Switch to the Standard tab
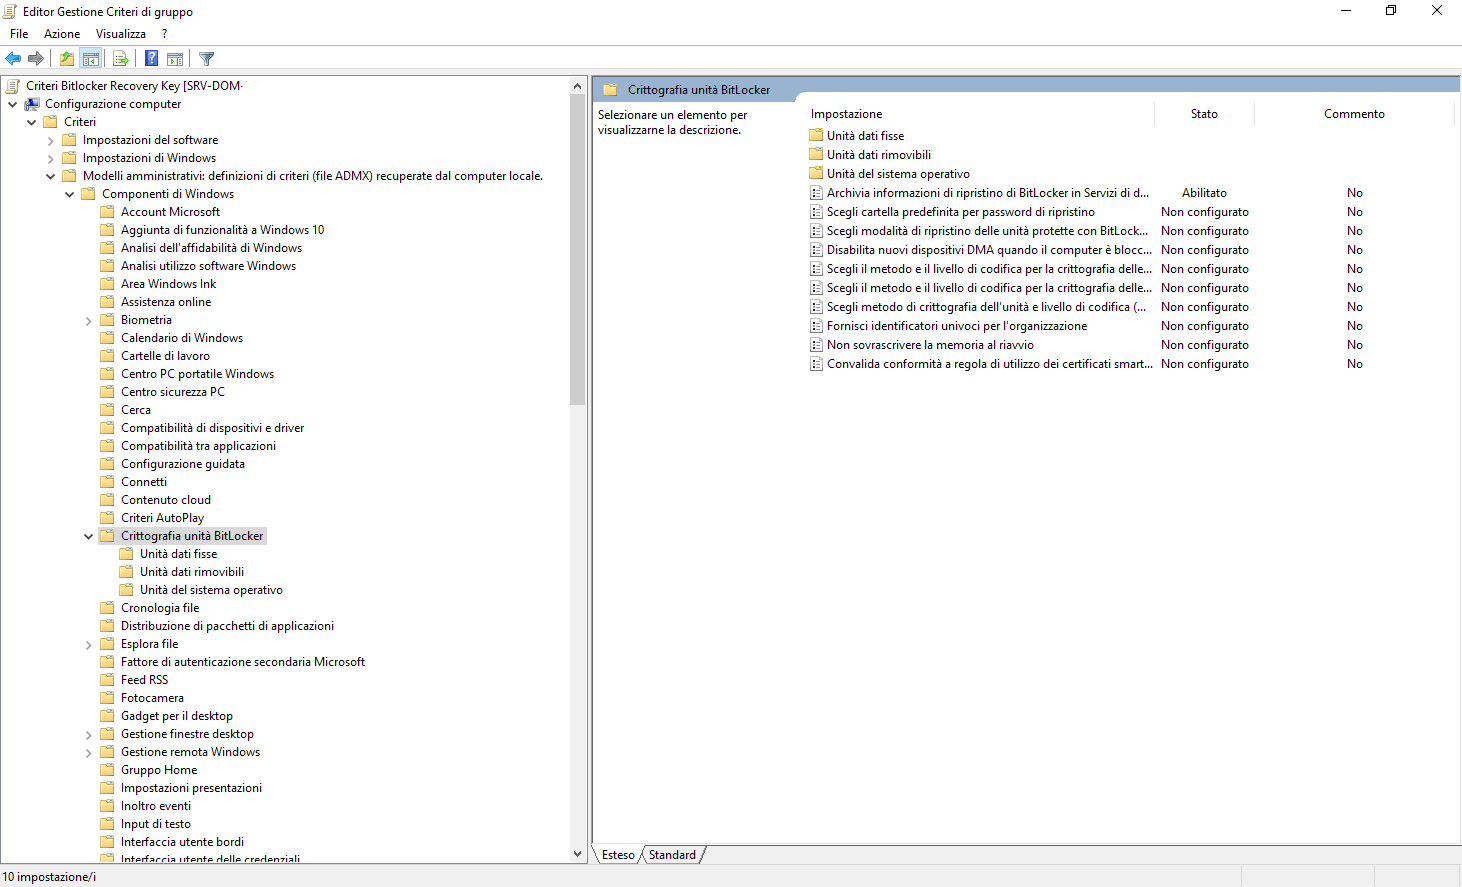This screenshot has height=887, width=1462. (x=672, y=855)
